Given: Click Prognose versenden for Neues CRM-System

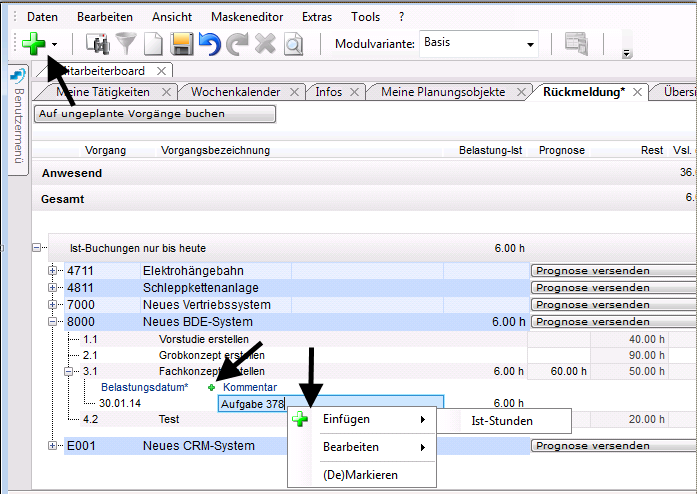Looking at the screenshot, I should click(x=613, y=446).
